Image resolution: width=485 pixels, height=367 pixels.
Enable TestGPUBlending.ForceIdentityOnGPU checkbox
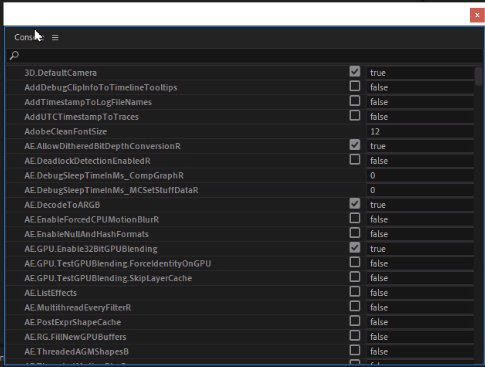tap(355, 262)
